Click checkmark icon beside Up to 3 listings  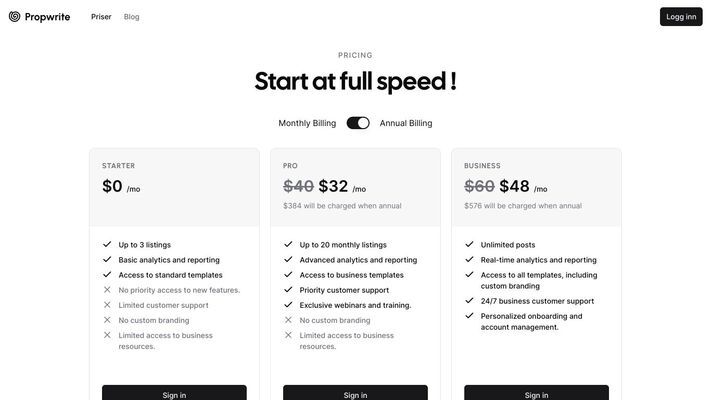click(x=107, y=244)
